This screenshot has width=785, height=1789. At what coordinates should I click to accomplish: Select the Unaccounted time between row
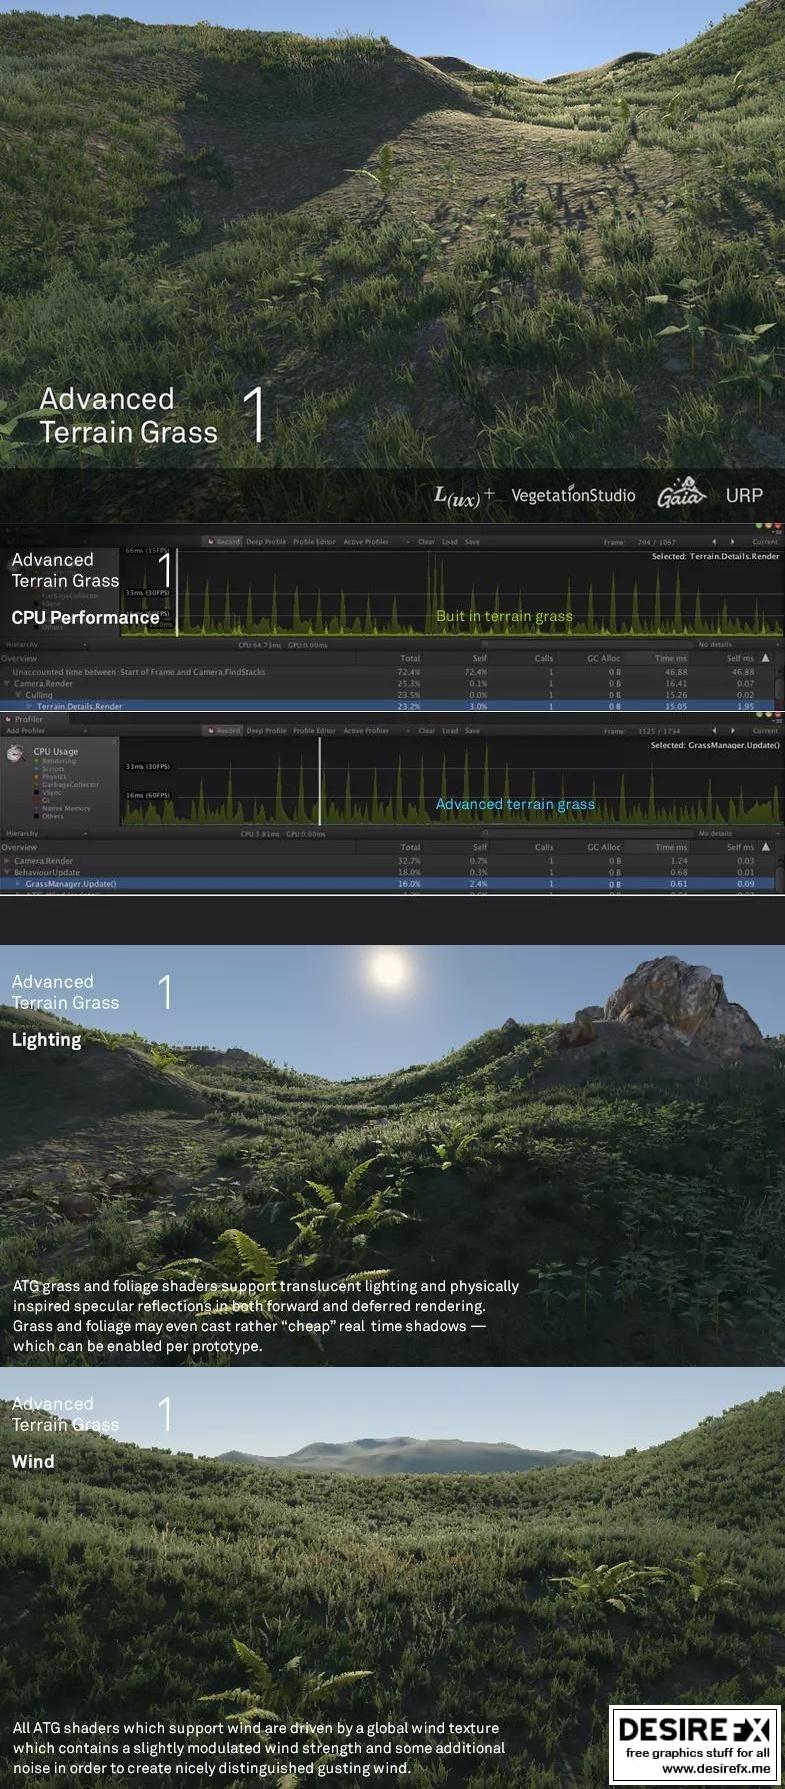coord(388,672)
